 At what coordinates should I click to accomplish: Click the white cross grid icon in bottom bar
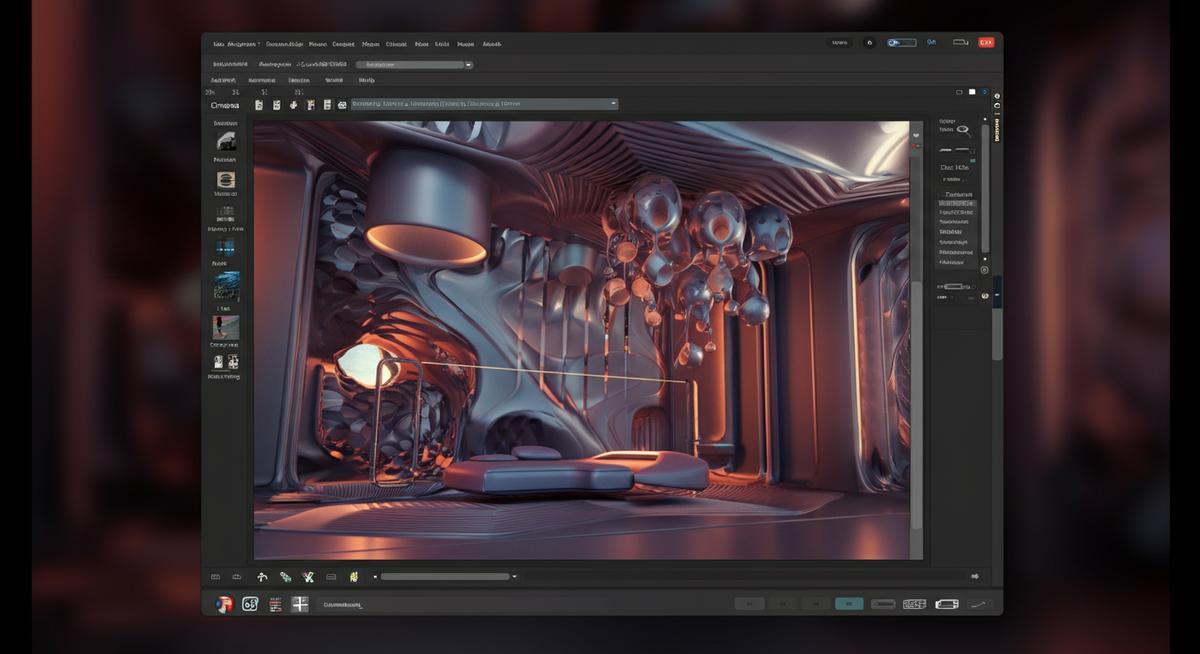299,603
